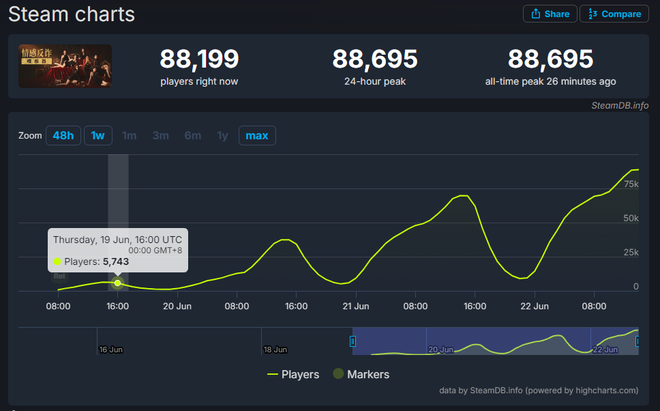Switch zoom to 1w
This screenshot has width=660, height=411.
point(98,136)
